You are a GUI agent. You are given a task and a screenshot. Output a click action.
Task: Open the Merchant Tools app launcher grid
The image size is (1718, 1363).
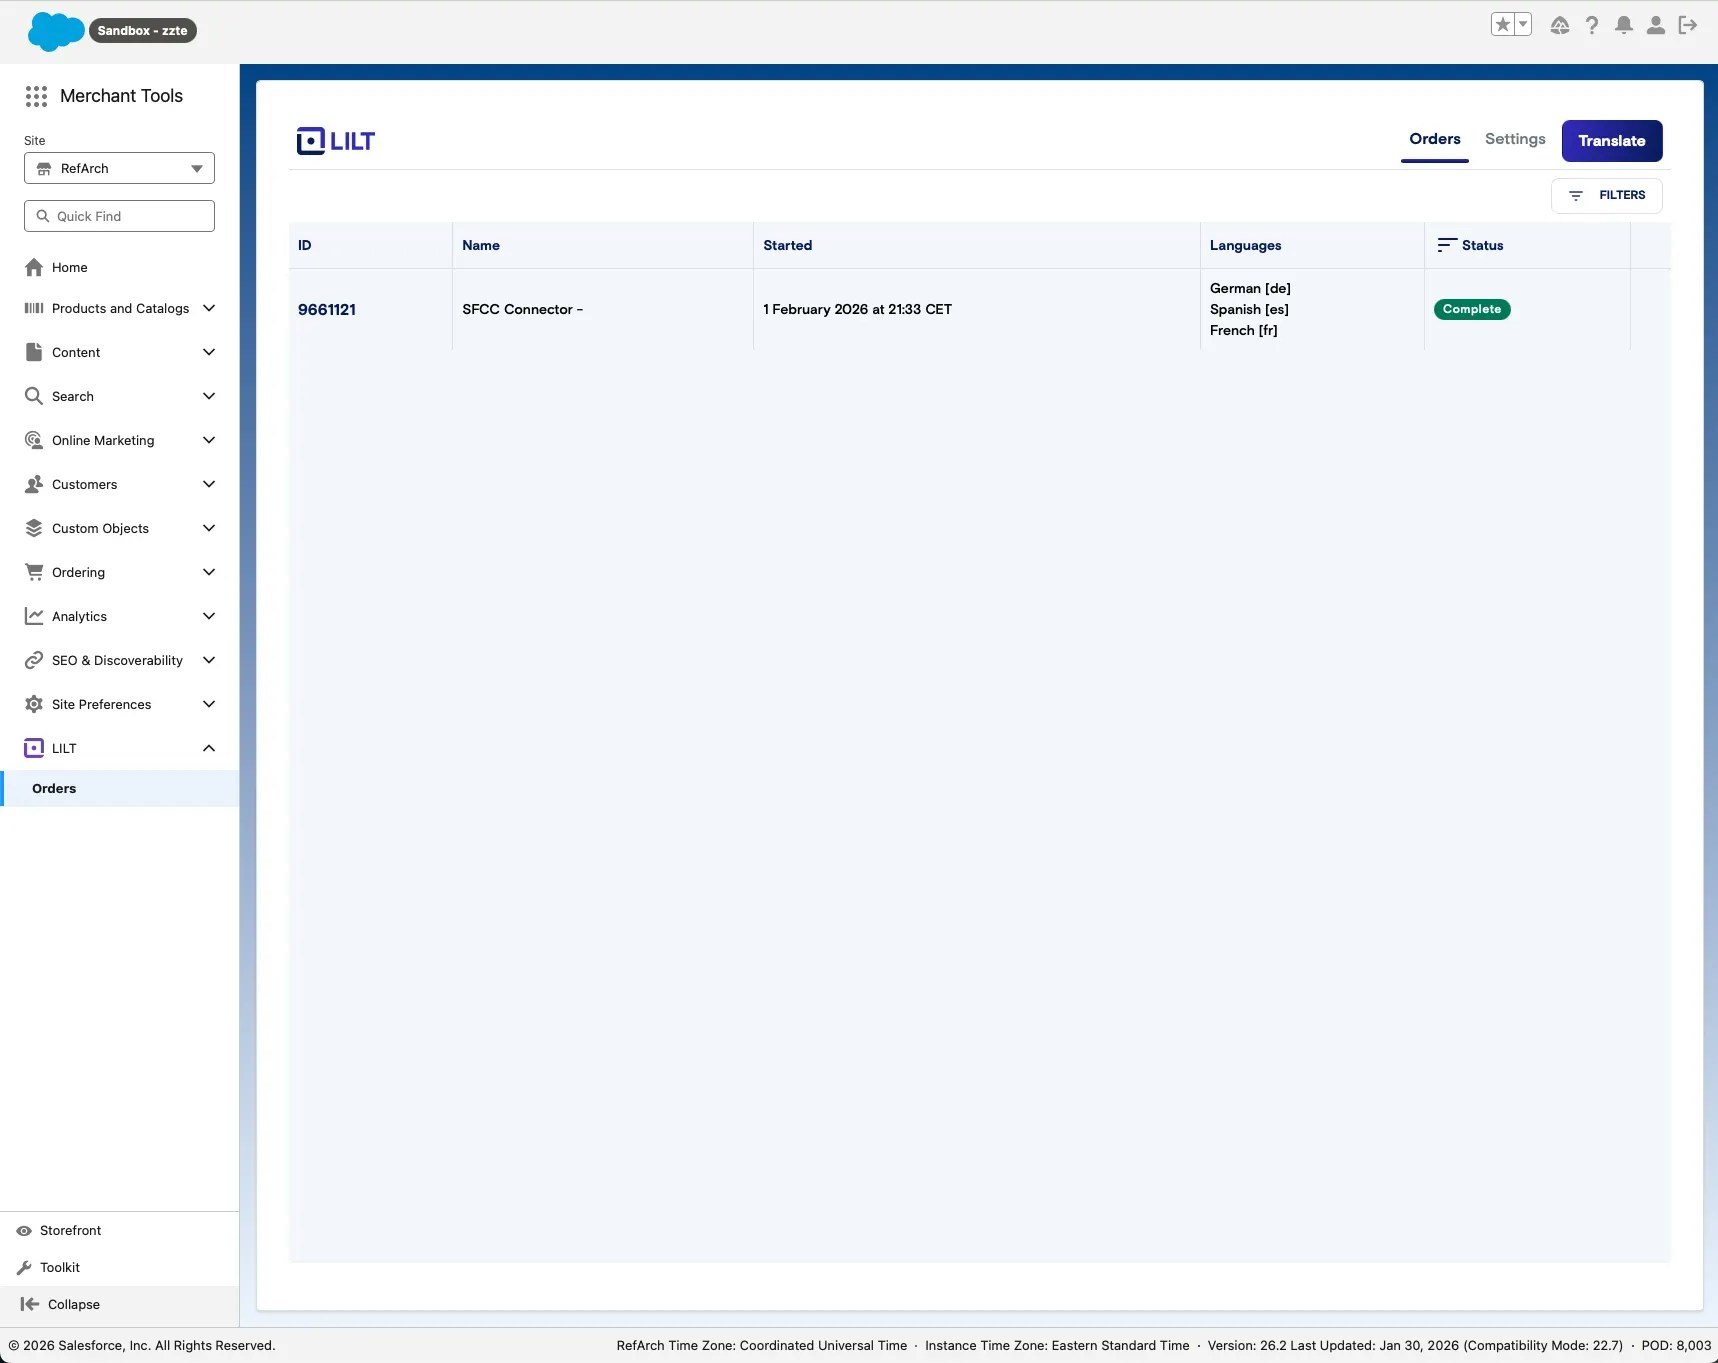coord(36,96)
